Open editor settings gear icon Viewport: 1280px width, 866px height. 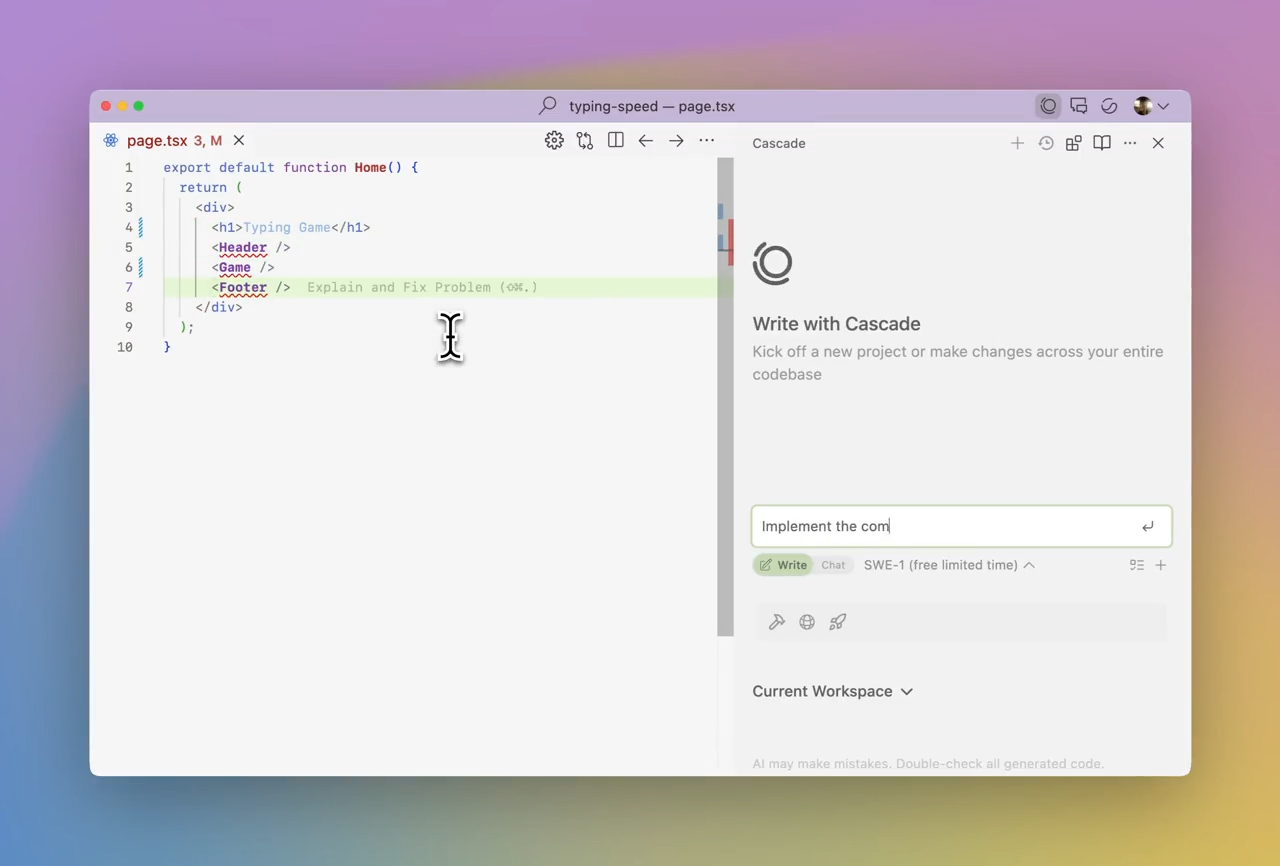[x=554, y=141]
